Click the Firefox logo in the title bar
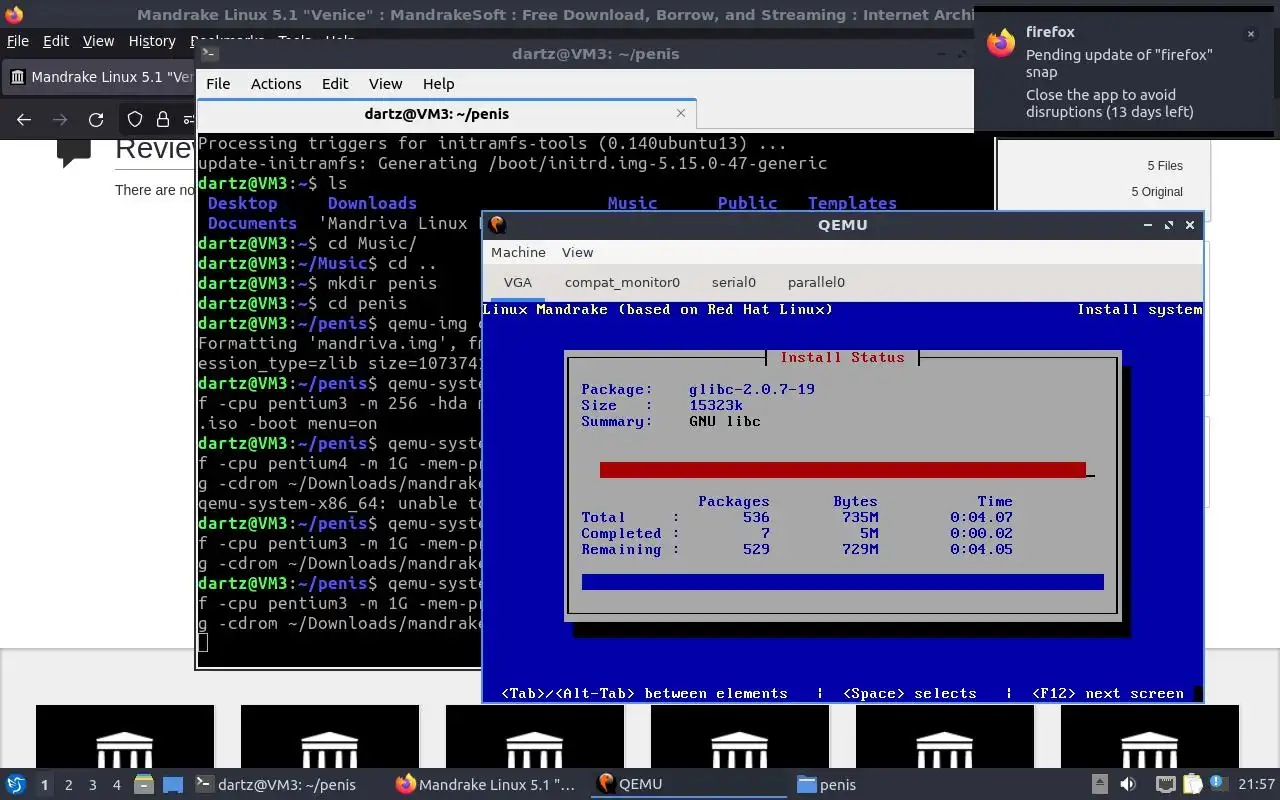Screen dimensions: 1280x800 (x=13, y=14)
